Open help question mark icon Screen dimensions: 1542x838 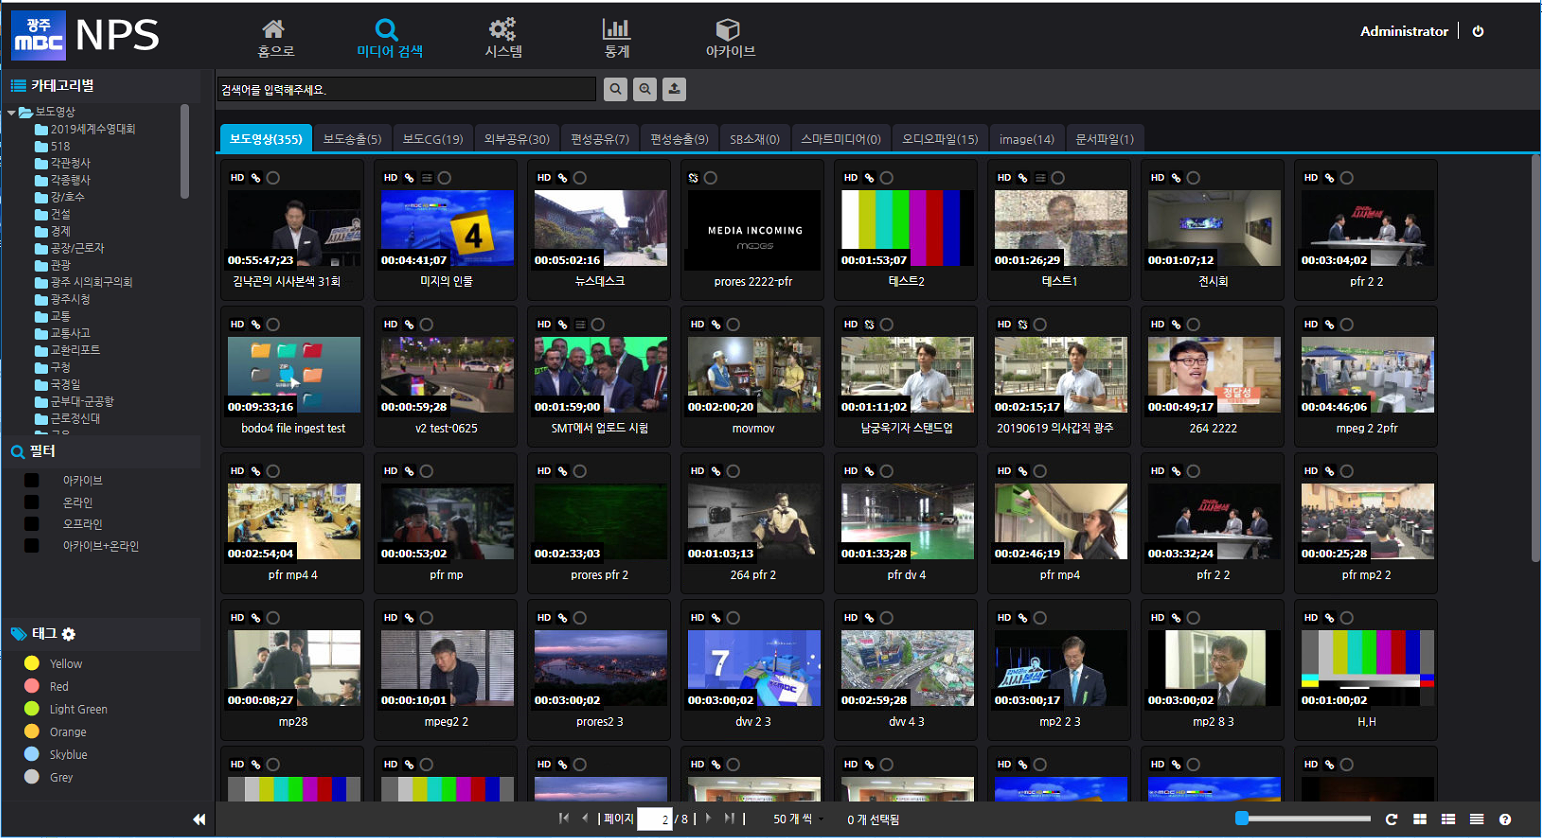[1505, 819]
